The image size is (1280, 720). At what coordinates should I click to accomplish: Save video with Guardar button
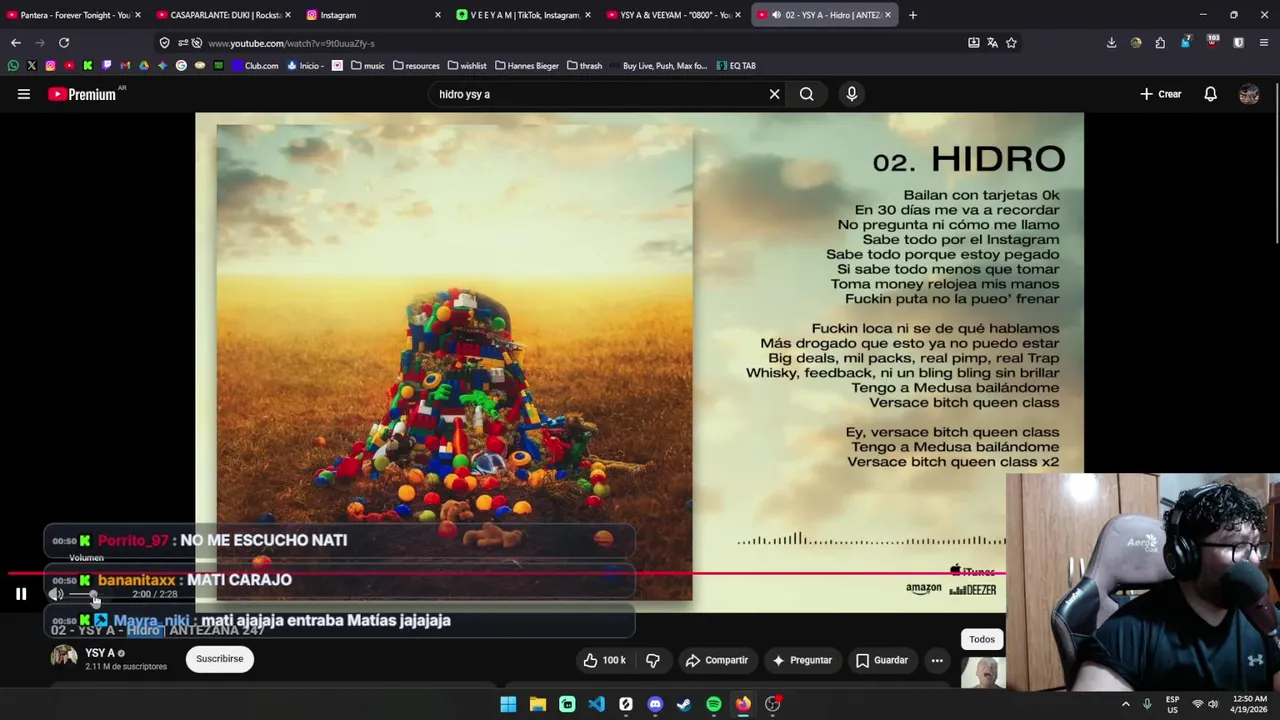882,660
